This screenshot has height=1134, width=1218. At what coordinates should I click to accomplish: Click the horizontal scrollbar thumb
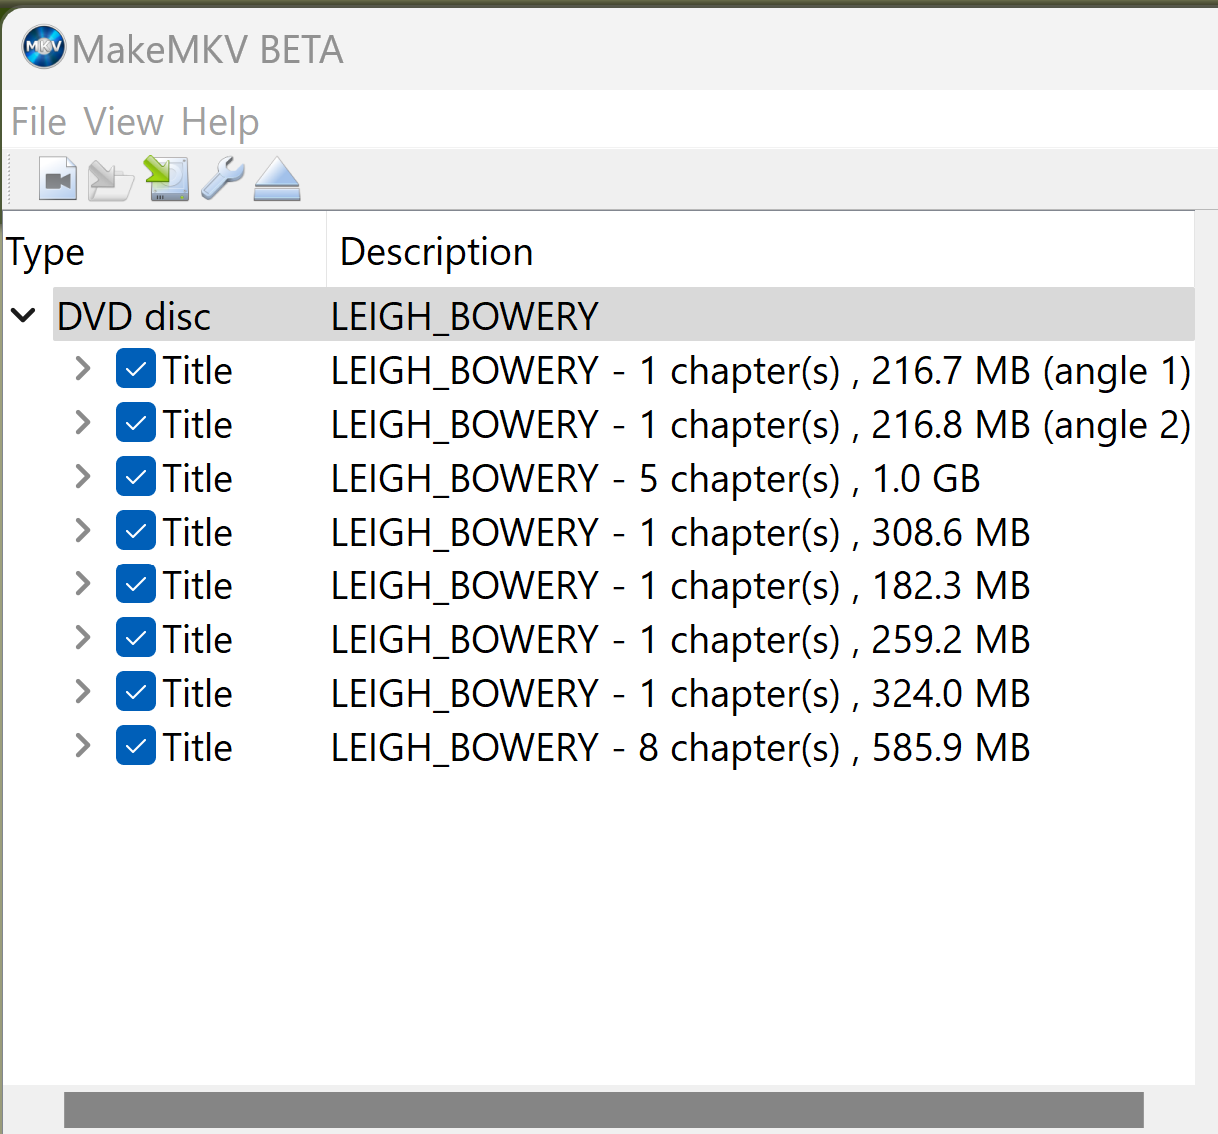click(x=604, y=1110)
